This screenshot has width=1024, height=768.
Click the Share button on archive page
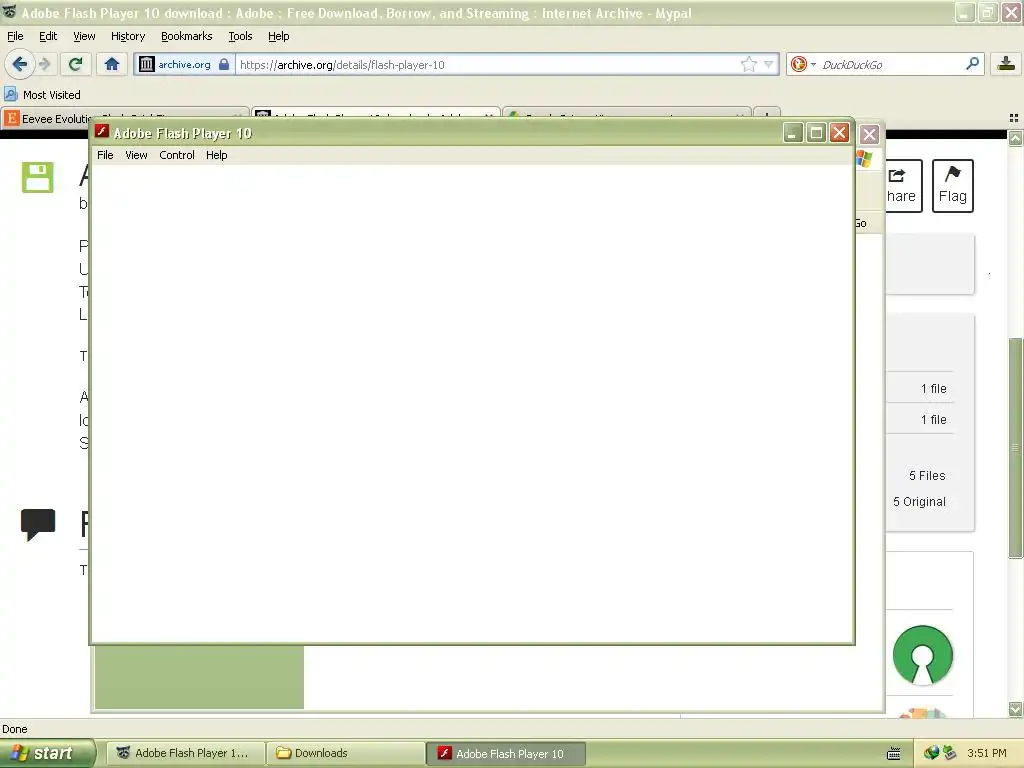(x=903, y=186)
